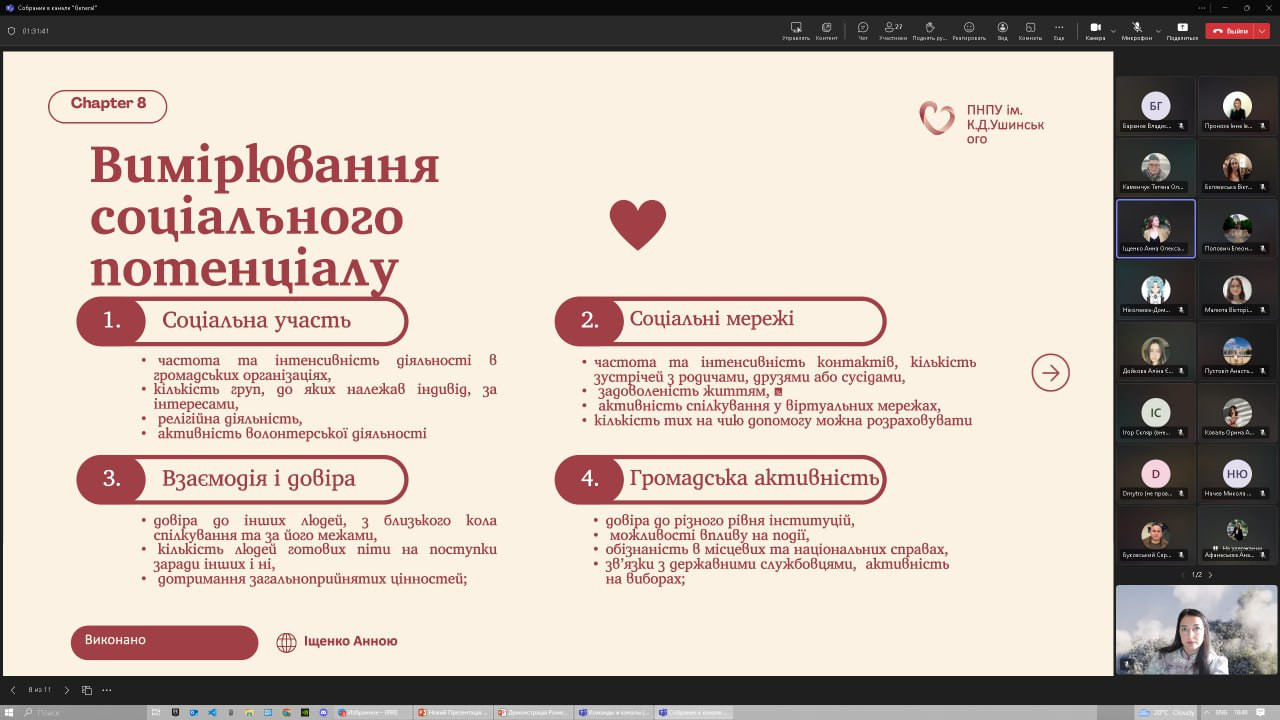Expand the microphone options dropdown arrow
The width and height of the screenshot is (1280, 720).
1158,31
